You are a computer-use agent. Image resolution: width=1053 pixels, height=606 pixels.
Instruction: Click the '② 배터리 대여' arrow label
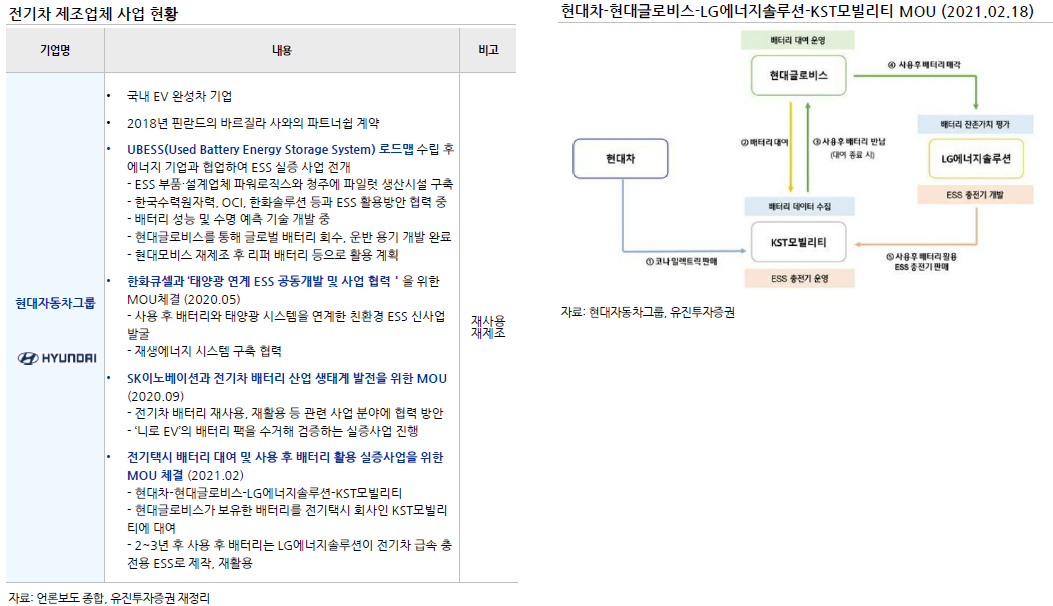pyautogui.click(x=764, y=142)
